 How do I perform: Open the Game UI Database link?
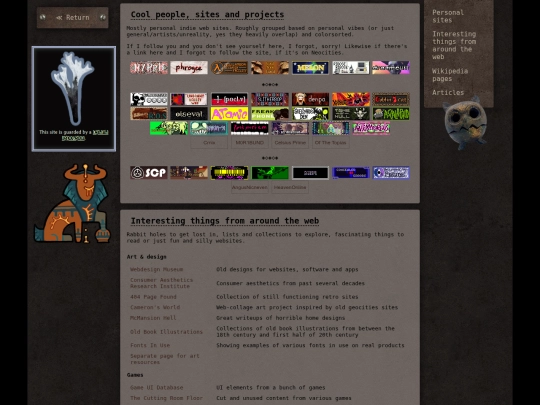(157, 387)
